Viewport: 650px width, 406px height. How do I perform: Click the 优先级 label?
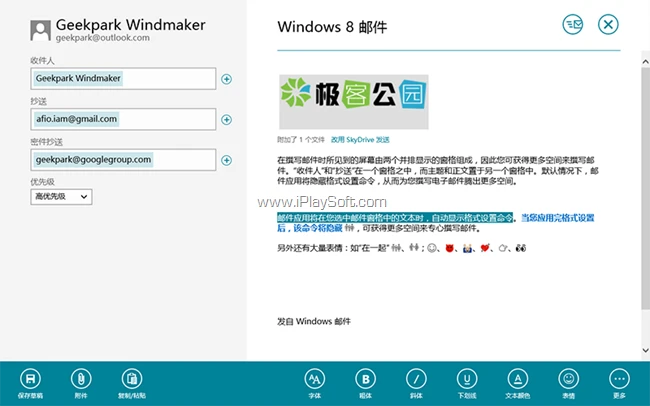tap(42, 182)
